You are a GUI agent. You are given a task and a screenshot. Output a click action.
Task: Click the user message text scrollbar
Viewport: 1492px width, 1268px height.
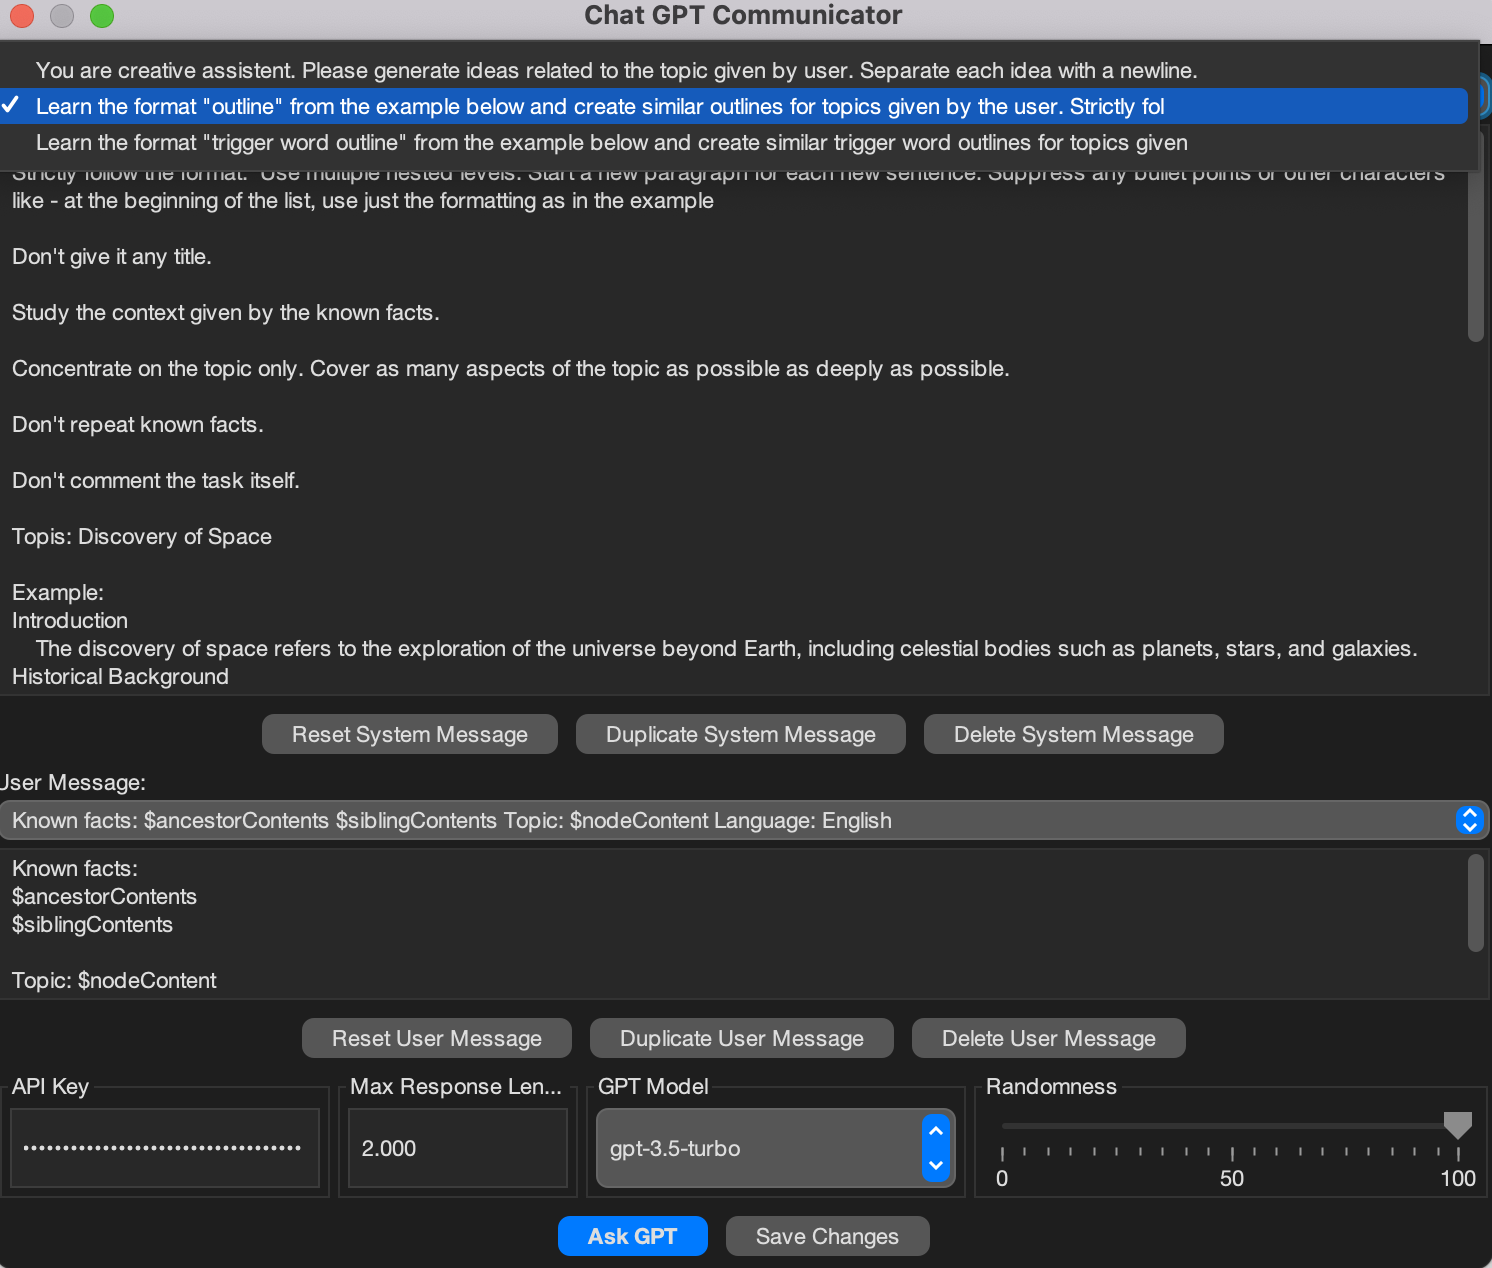coord(1476,903)
